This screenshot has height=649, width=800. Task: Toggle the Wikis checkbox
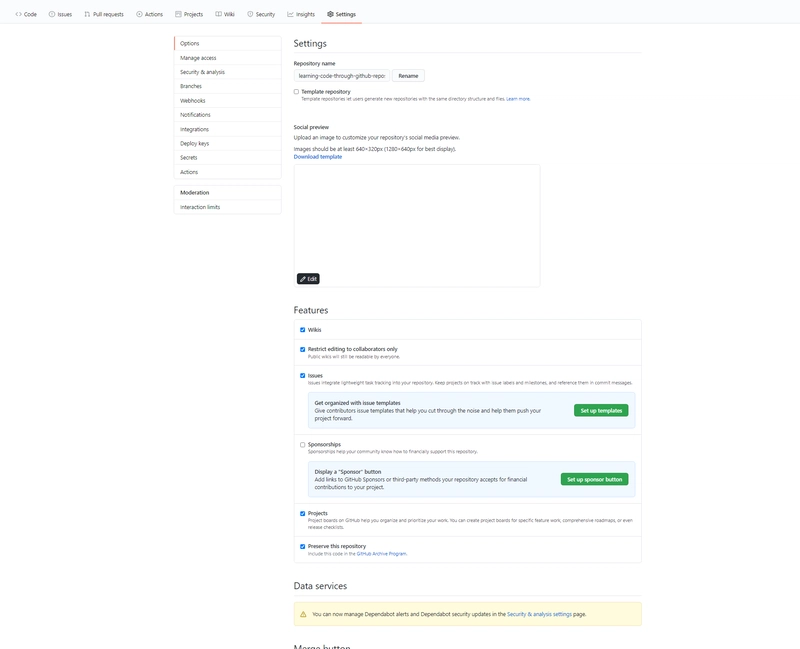[303, 330]
